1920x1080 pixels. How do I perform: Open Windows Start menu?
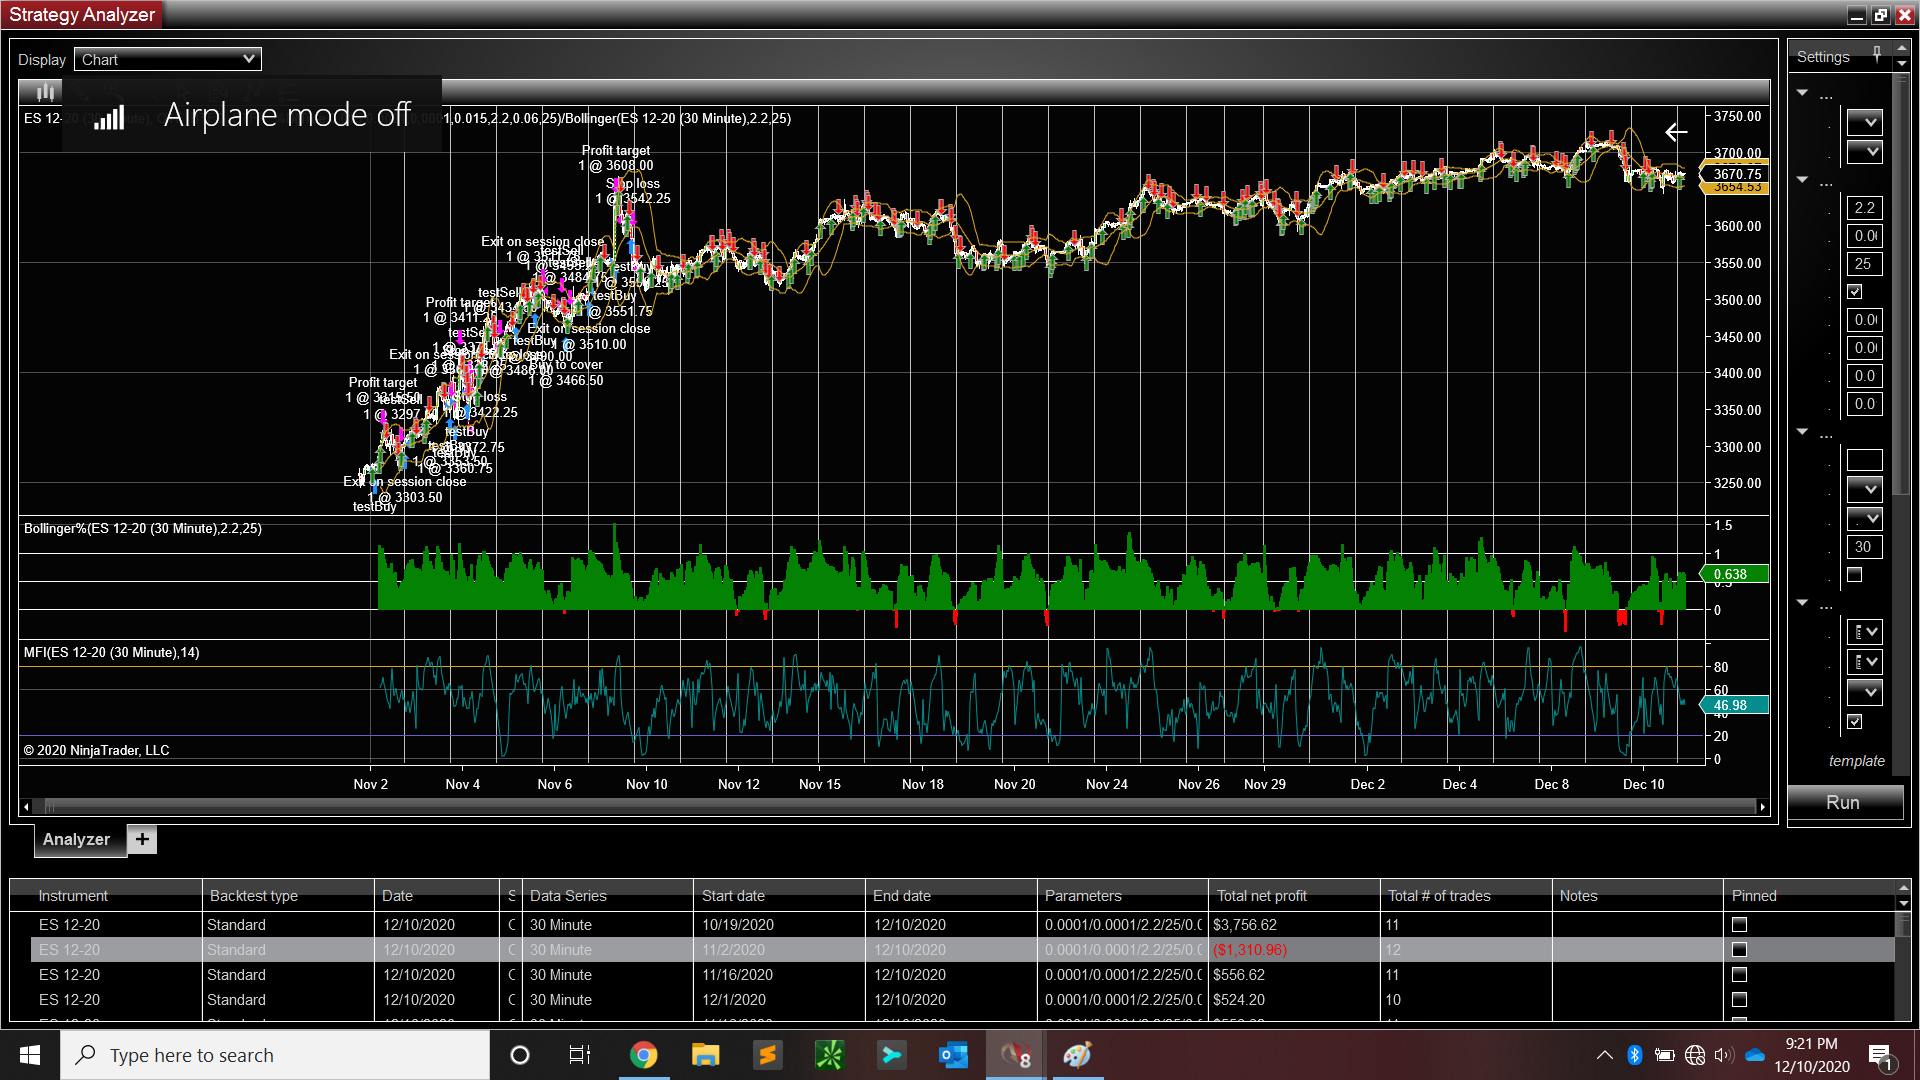pyautogui.click(x=30, y=1055)
